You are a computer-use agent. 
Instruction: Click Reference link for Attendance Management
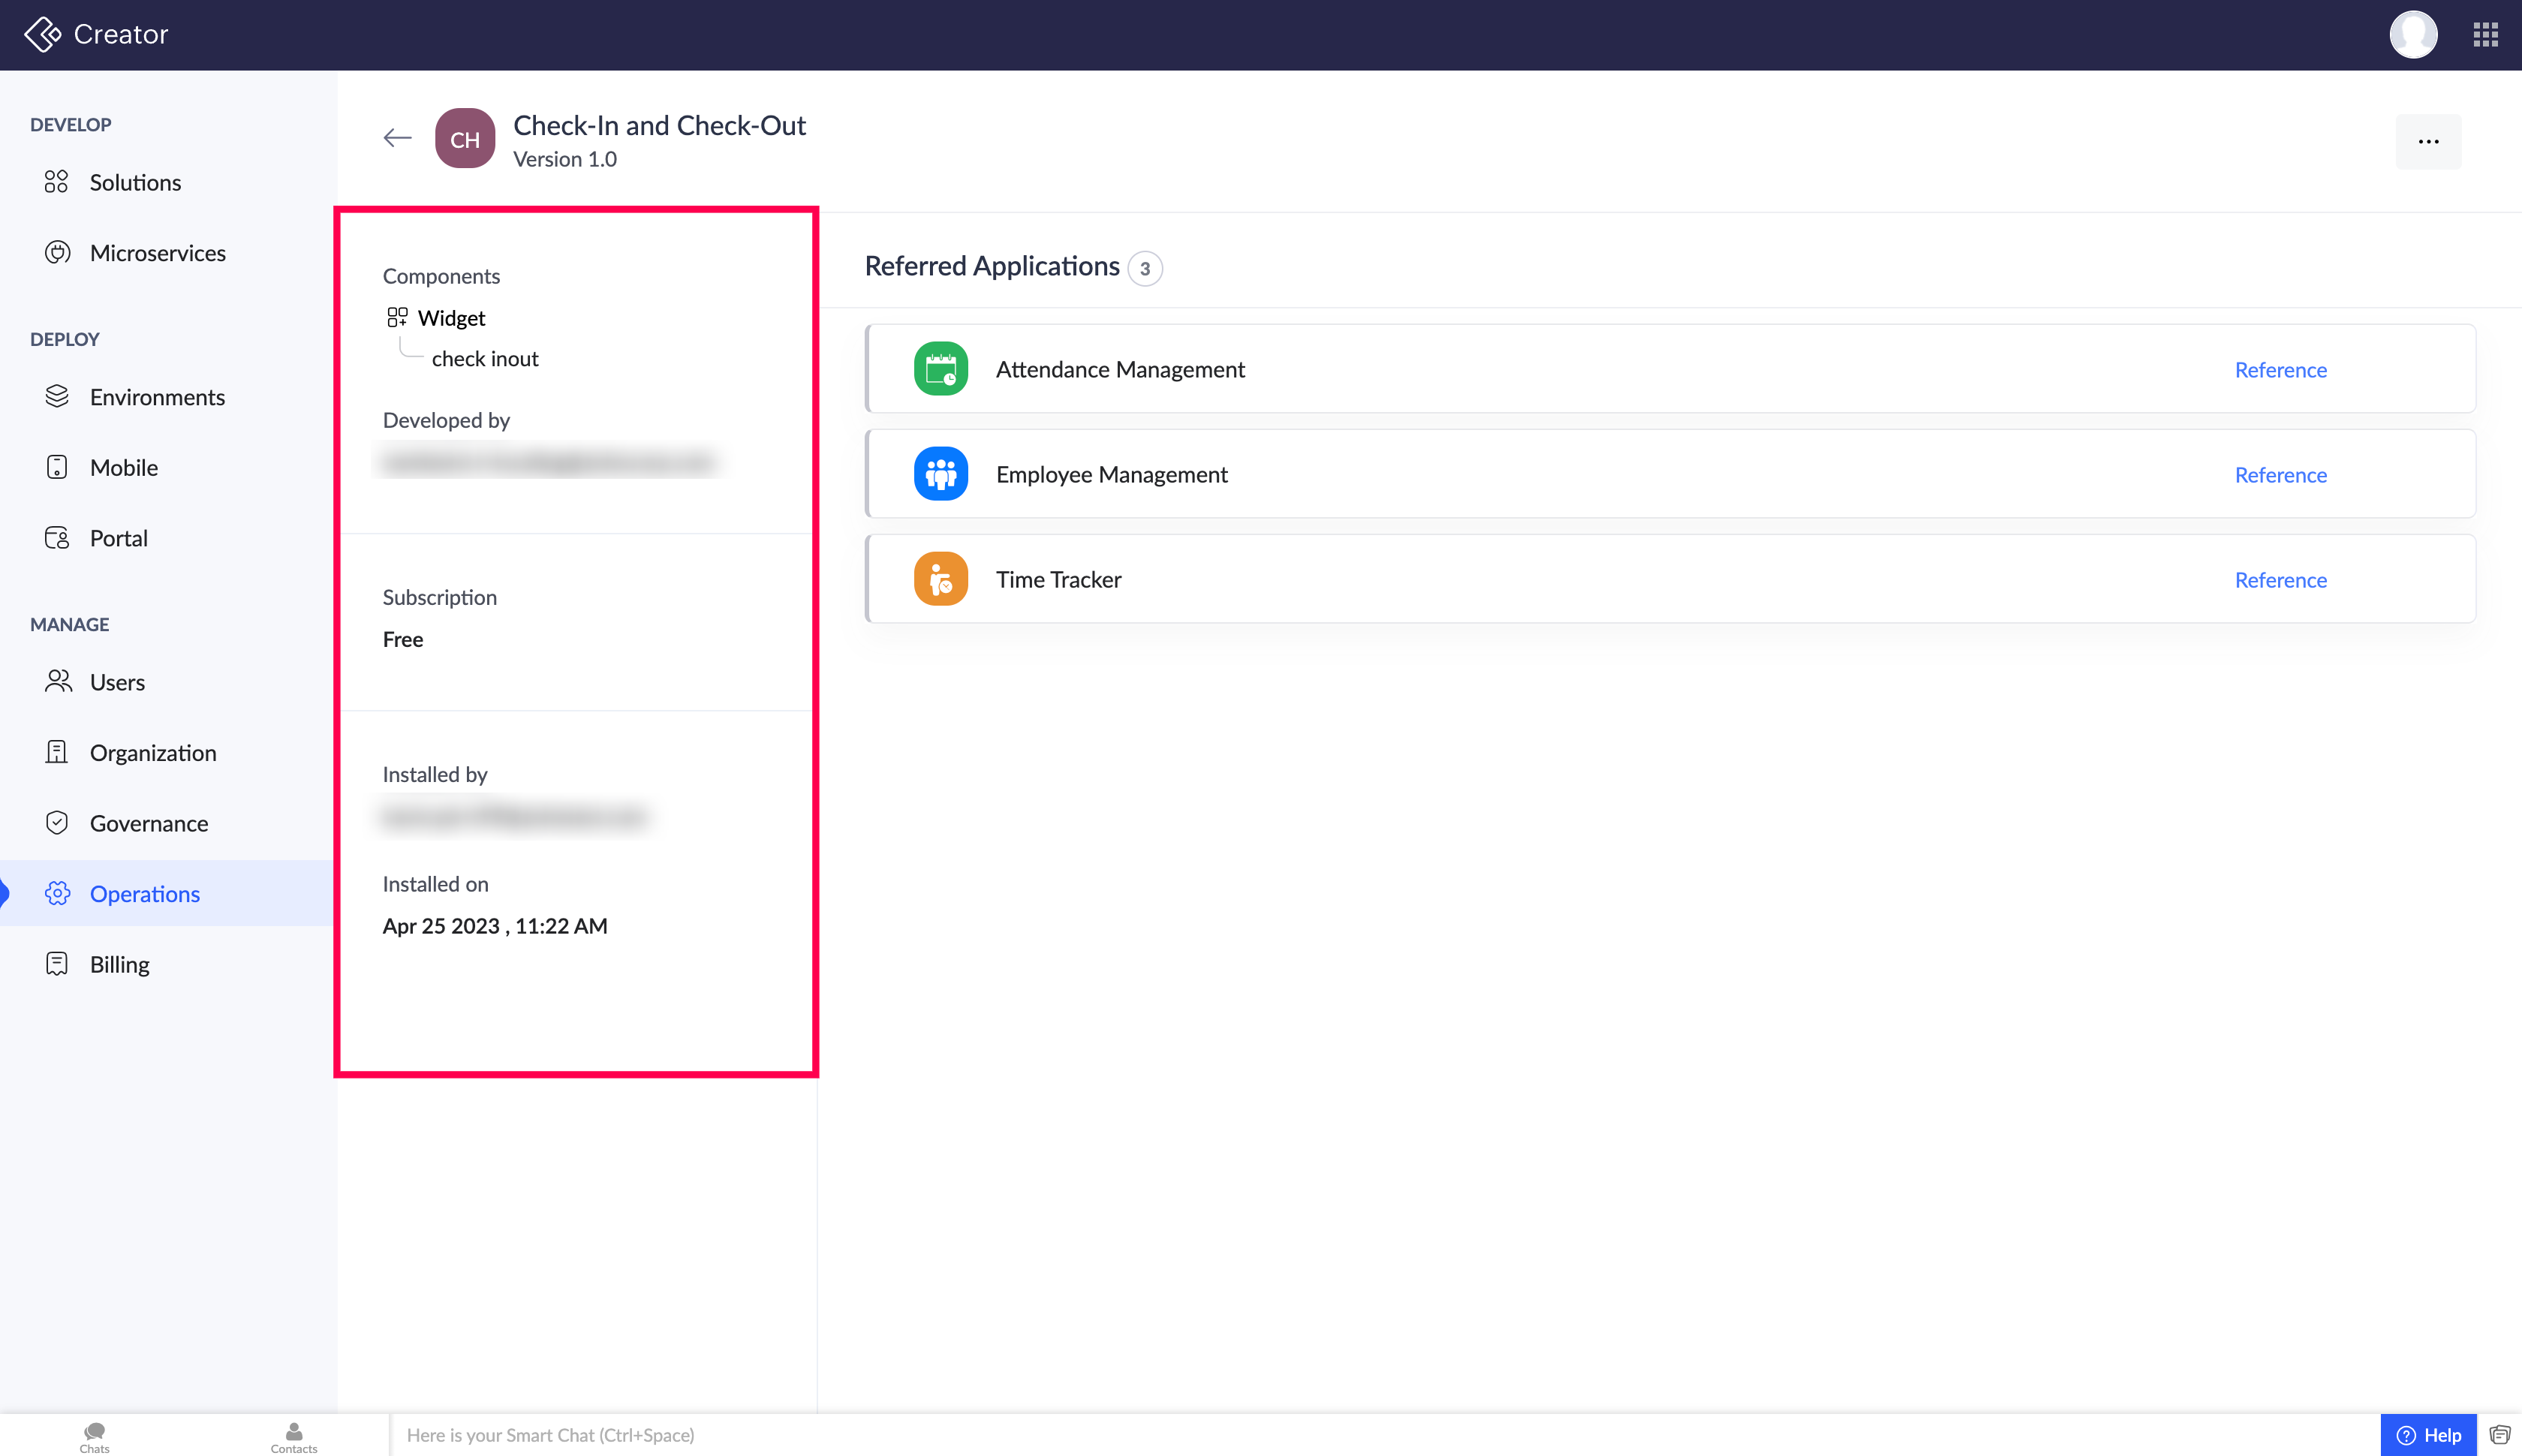[x=2280, y=370]
